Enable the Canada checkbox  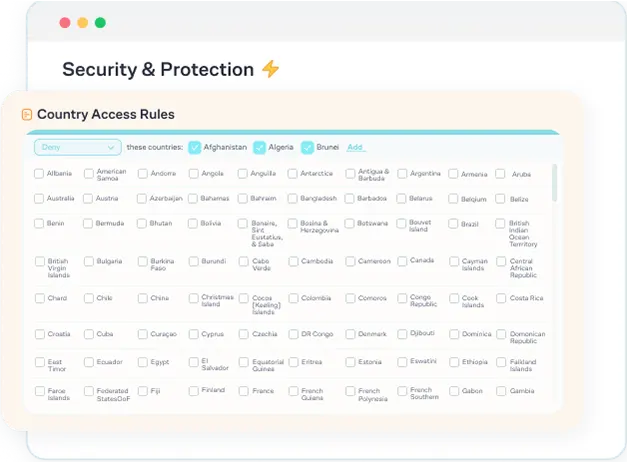402,261
